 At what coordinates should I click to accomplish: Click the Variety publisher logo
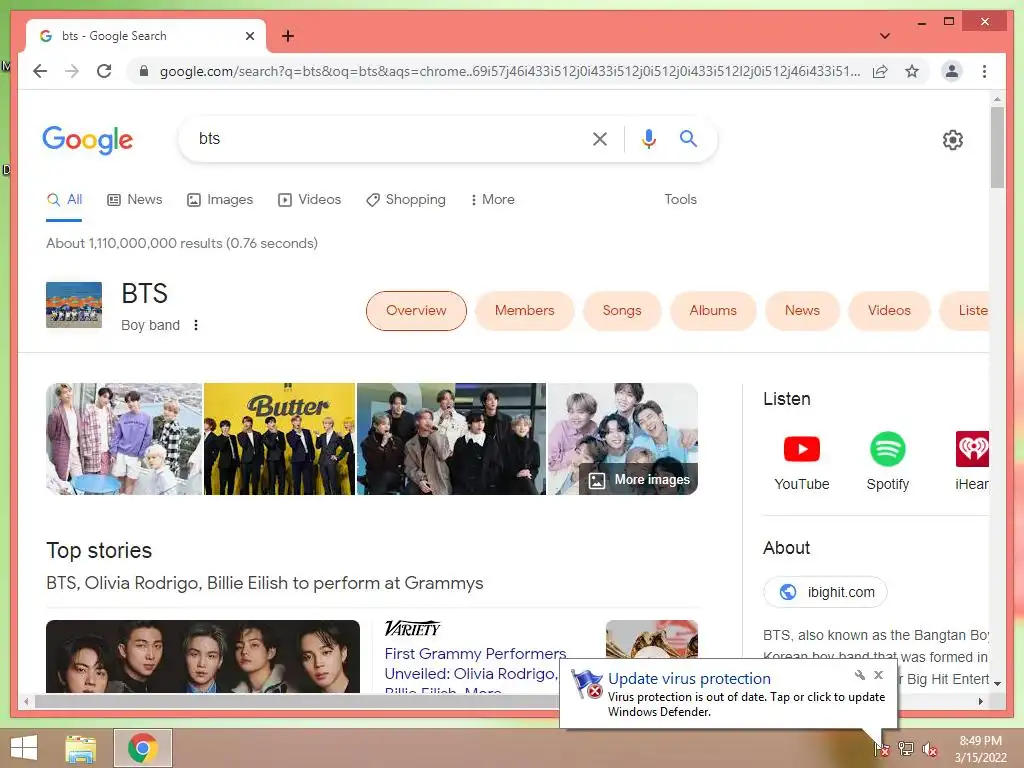point(412,628)
